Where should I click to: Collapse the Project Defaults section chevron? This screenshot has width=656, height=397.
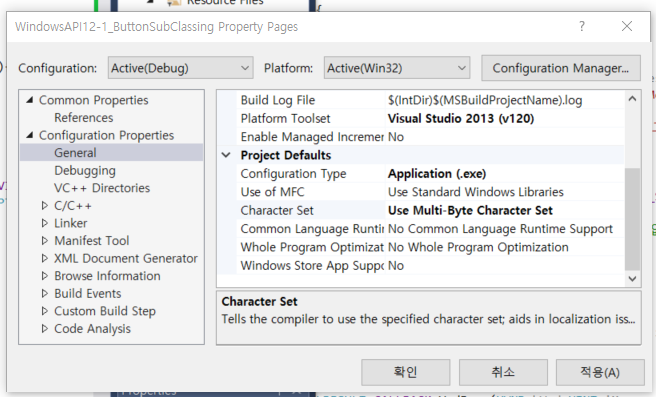226,155
